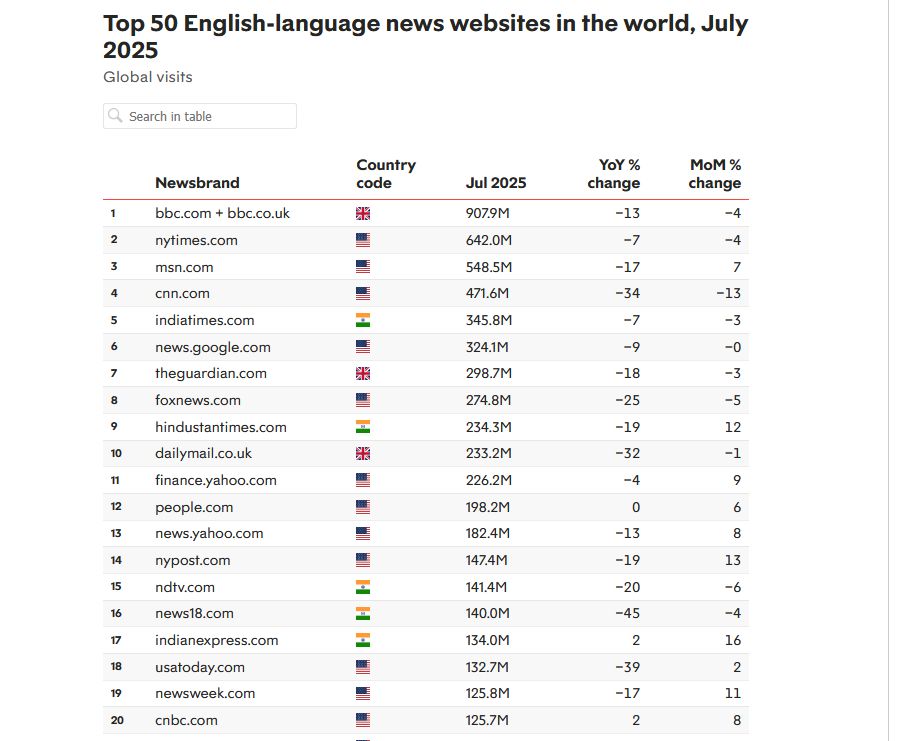The width and height of the screenshot is (924, 741).
Task: Select the nypost.com cell
Action: (x=193, y=561)
